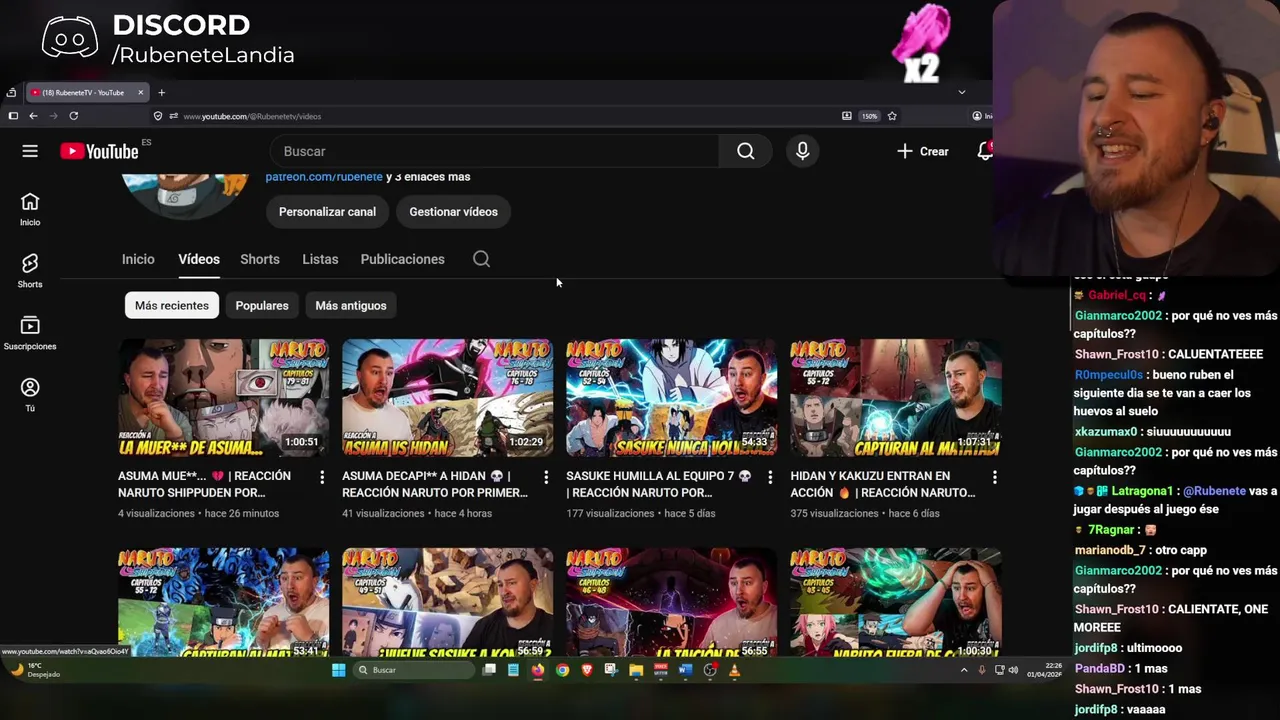Switch to the channel Shorts tab
1280x720 pixels.
pyautogui.click(x=260, y=259)
